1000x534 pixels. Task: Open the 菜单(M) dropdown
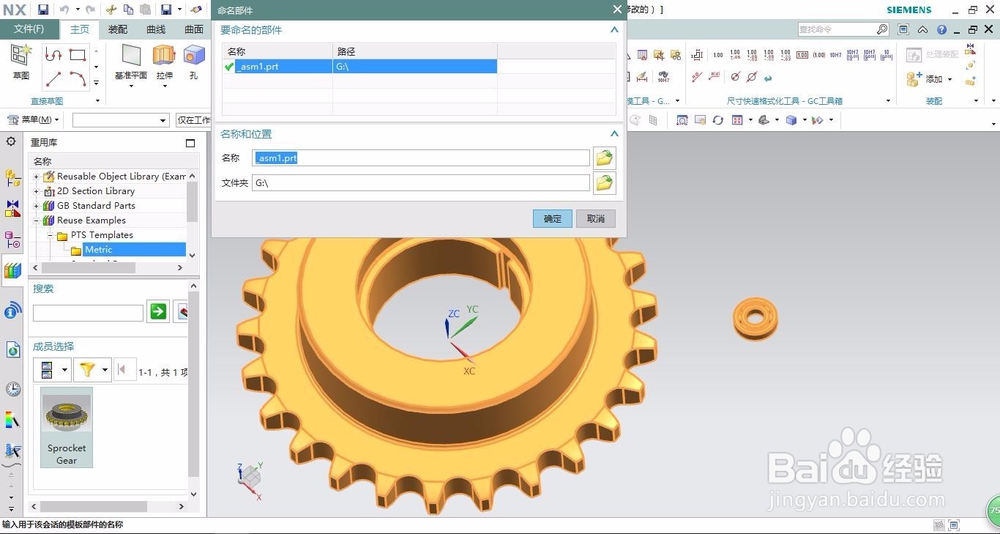click(x=33, y=120)
